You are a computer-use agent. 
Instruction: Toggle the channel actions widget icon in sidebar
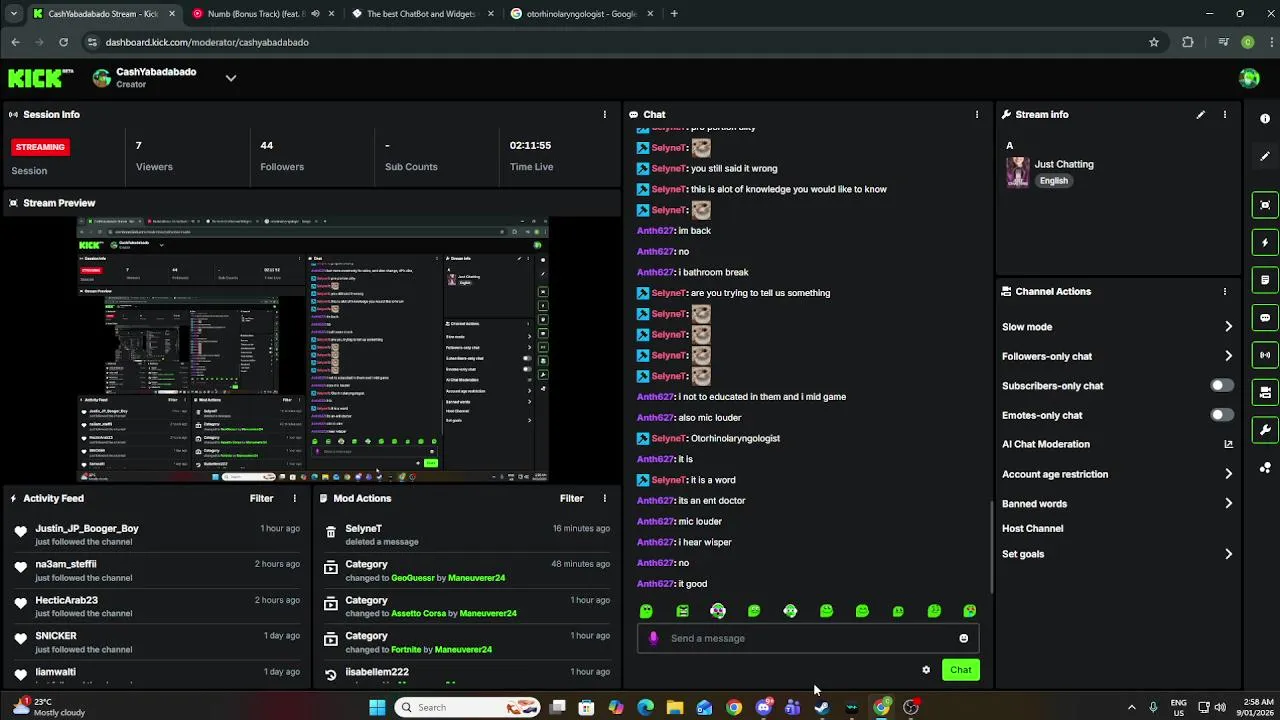(1265, 392)
